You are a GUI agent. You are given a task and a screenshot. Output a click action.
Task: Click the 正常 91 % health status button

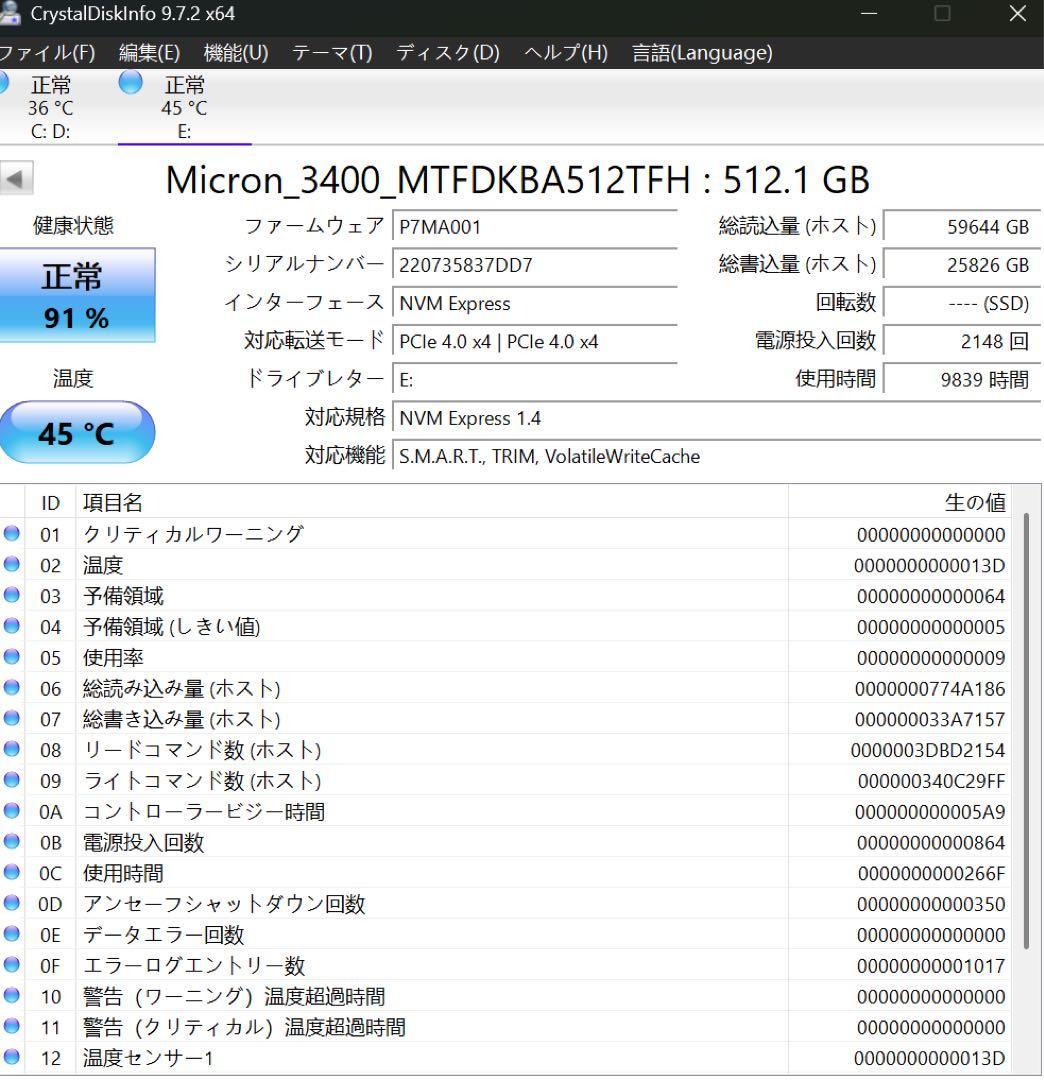coord(76,295)
